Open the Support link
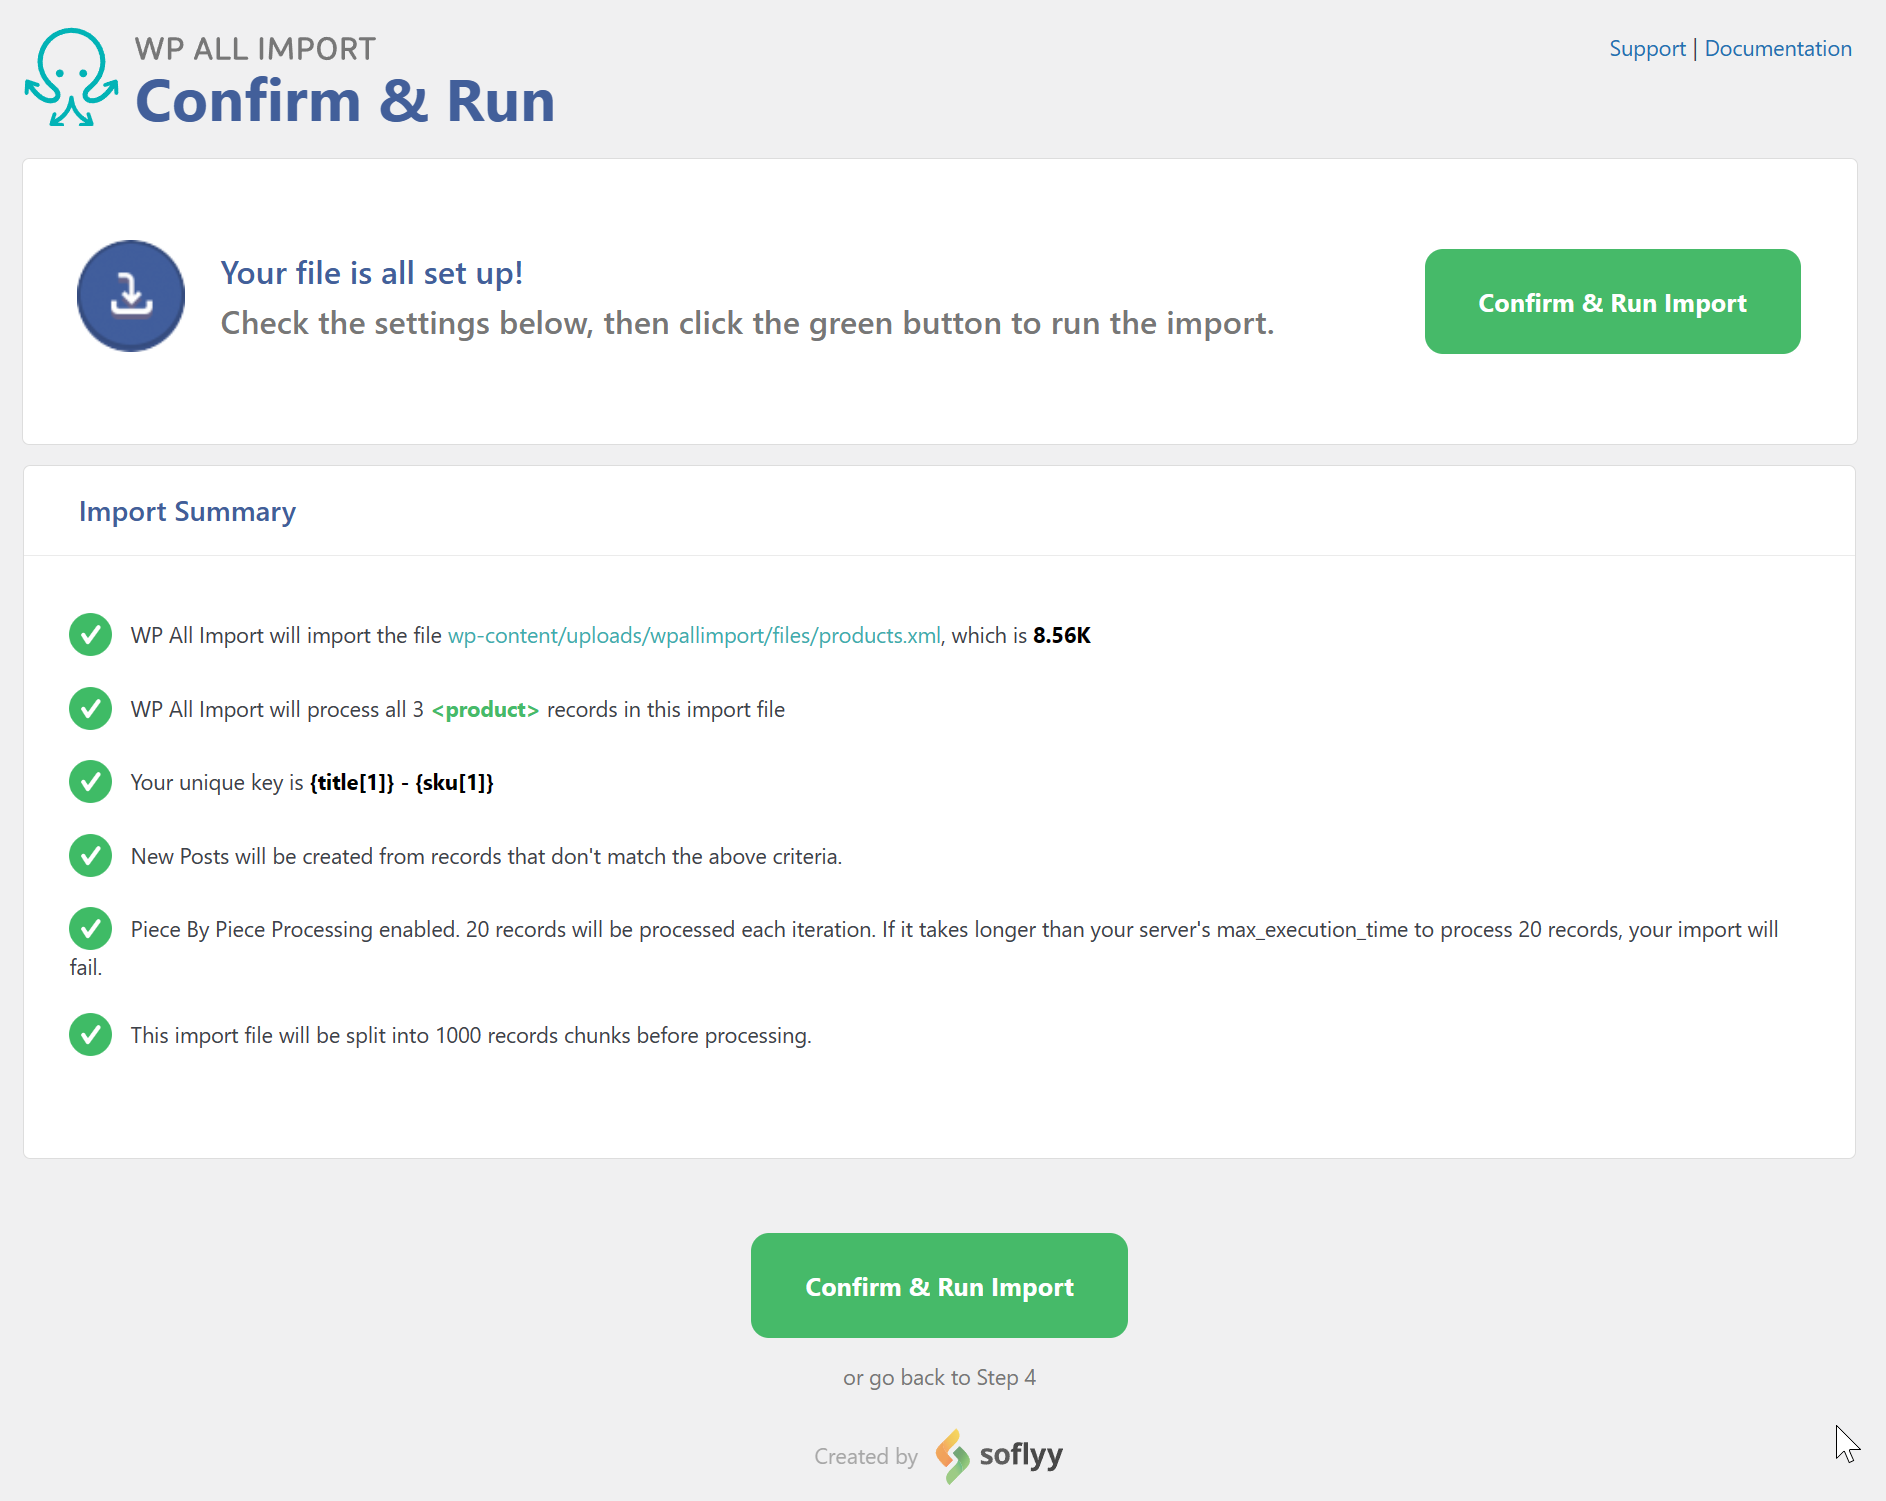 1647,48
